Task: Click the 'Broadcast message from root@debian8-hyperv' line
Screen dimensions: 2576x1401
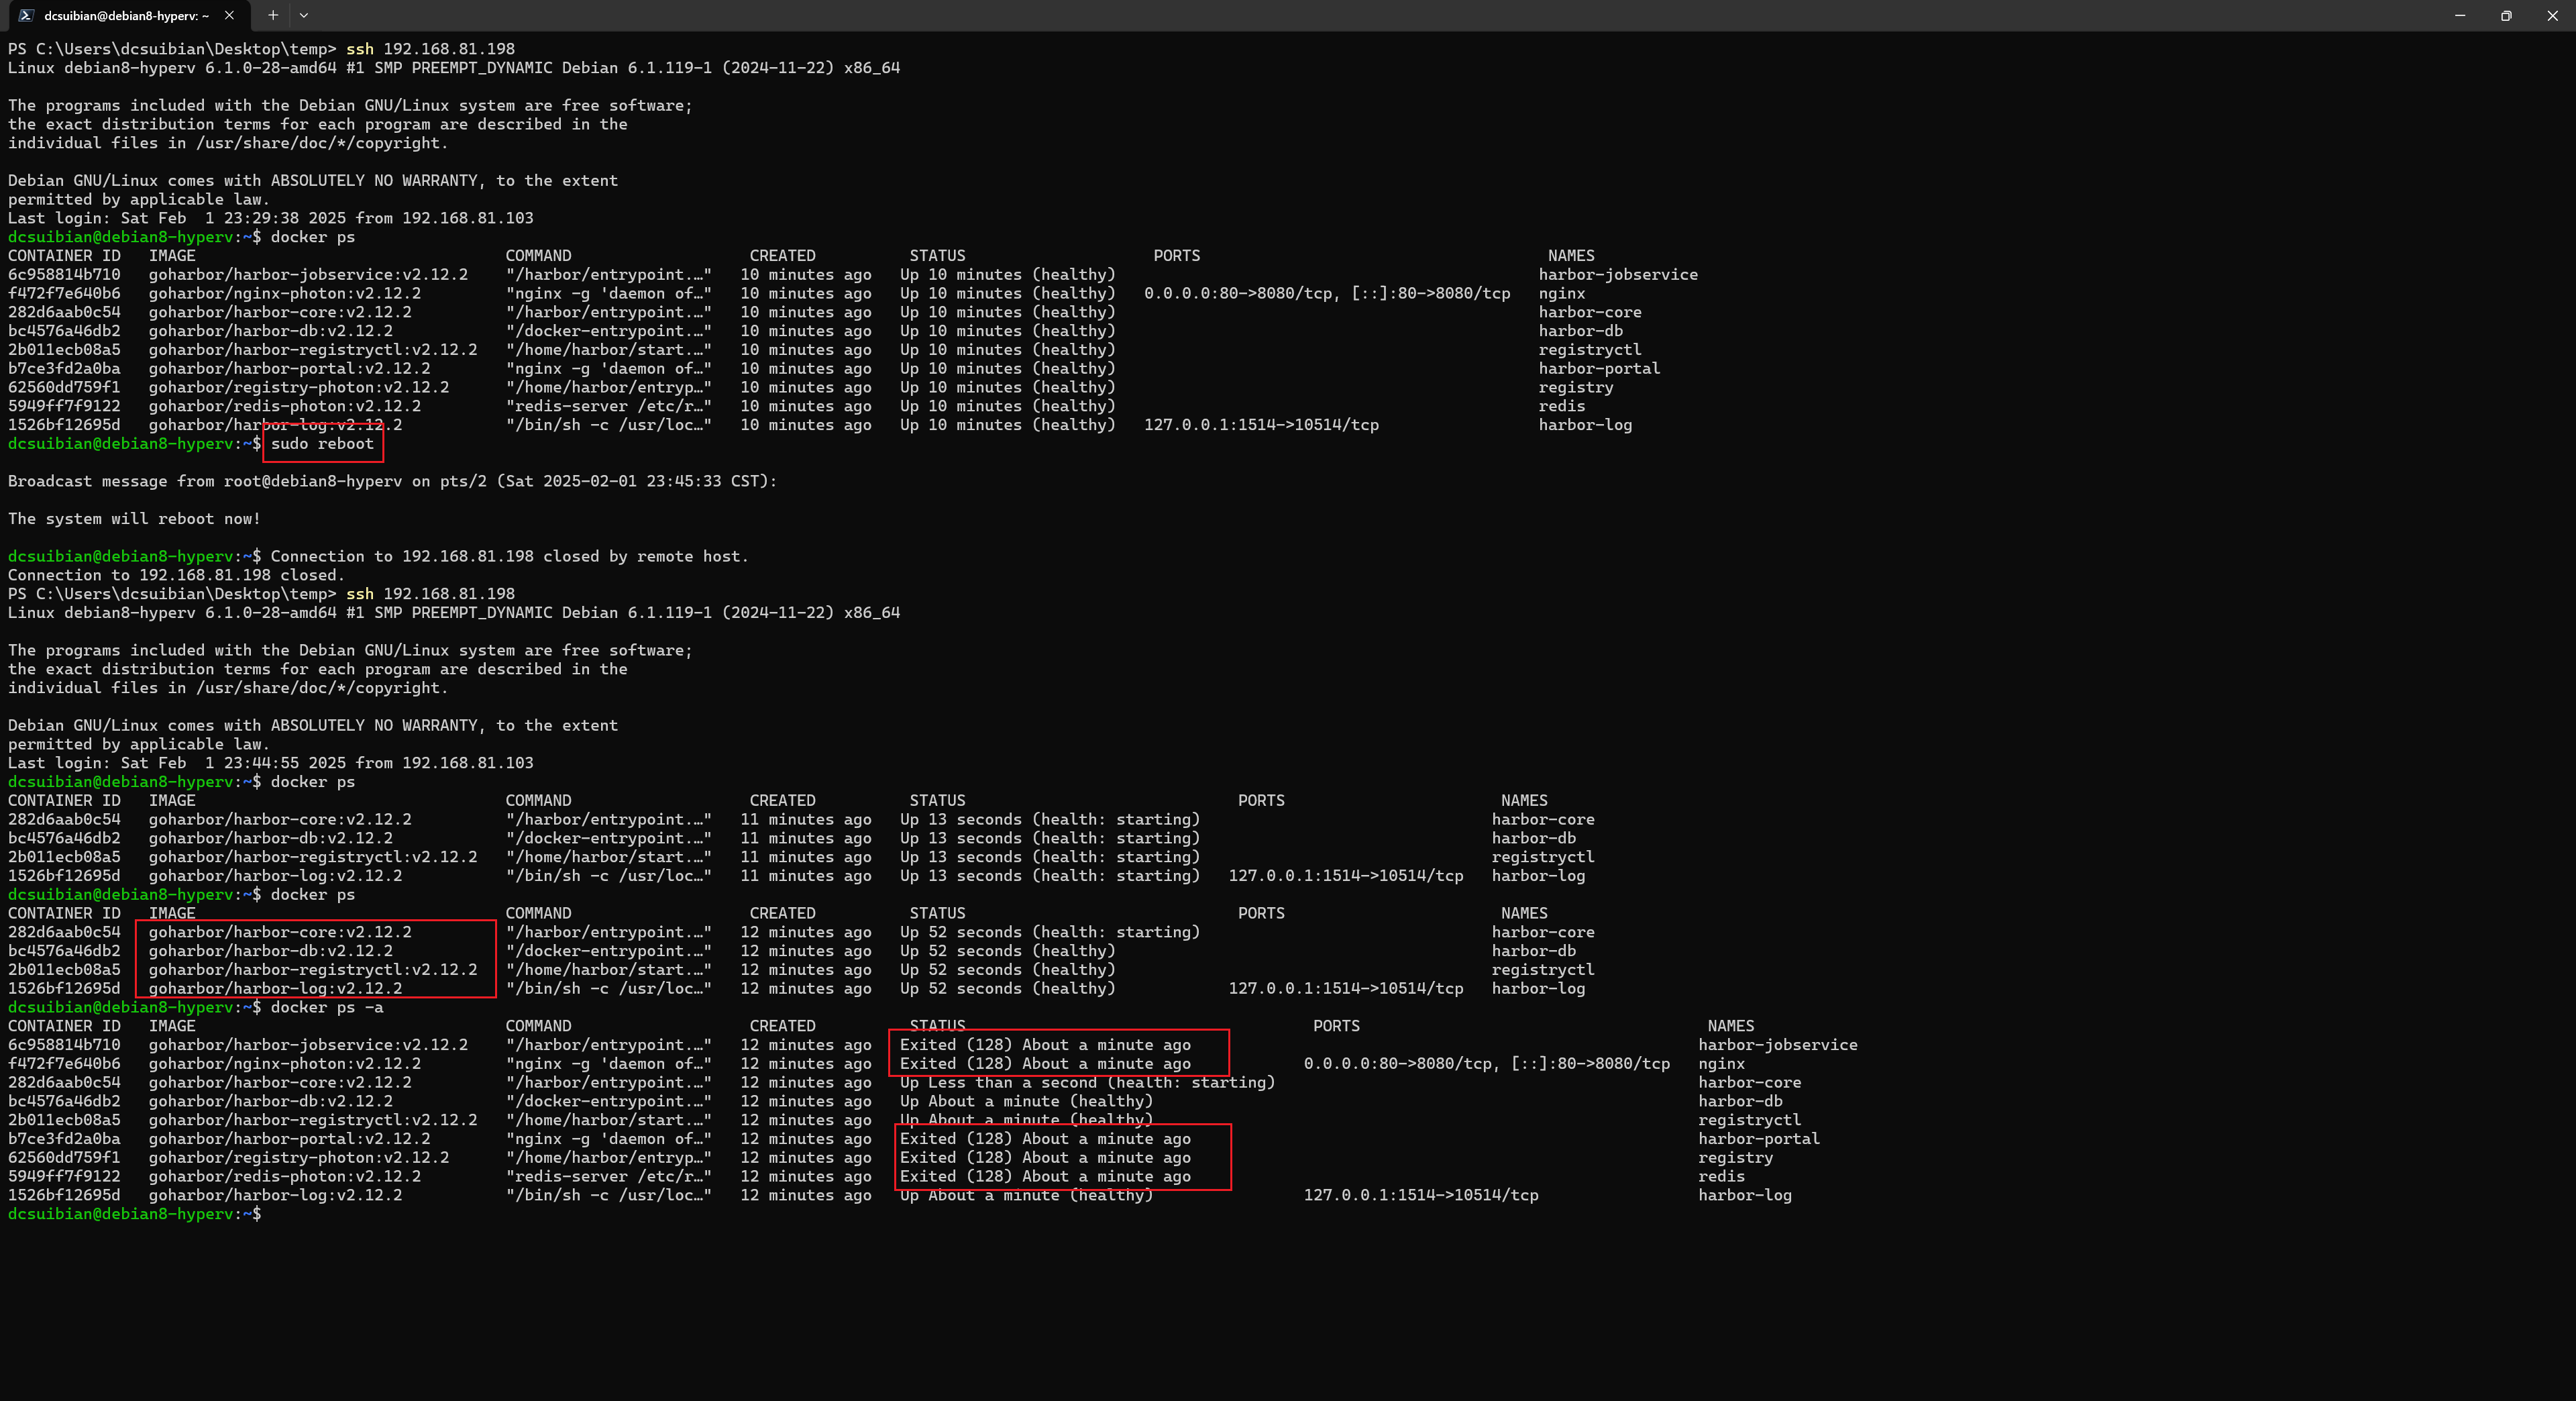Action: [x=392, y=481]
